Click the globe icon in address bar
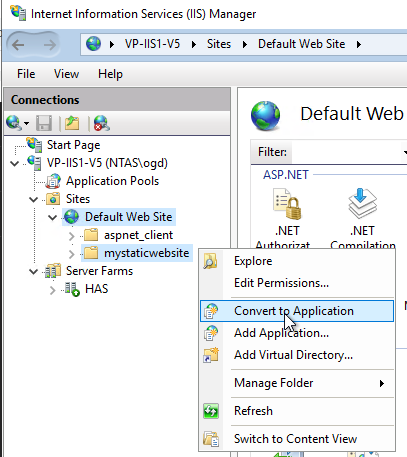The image size is (407, 457). (93, 44)
